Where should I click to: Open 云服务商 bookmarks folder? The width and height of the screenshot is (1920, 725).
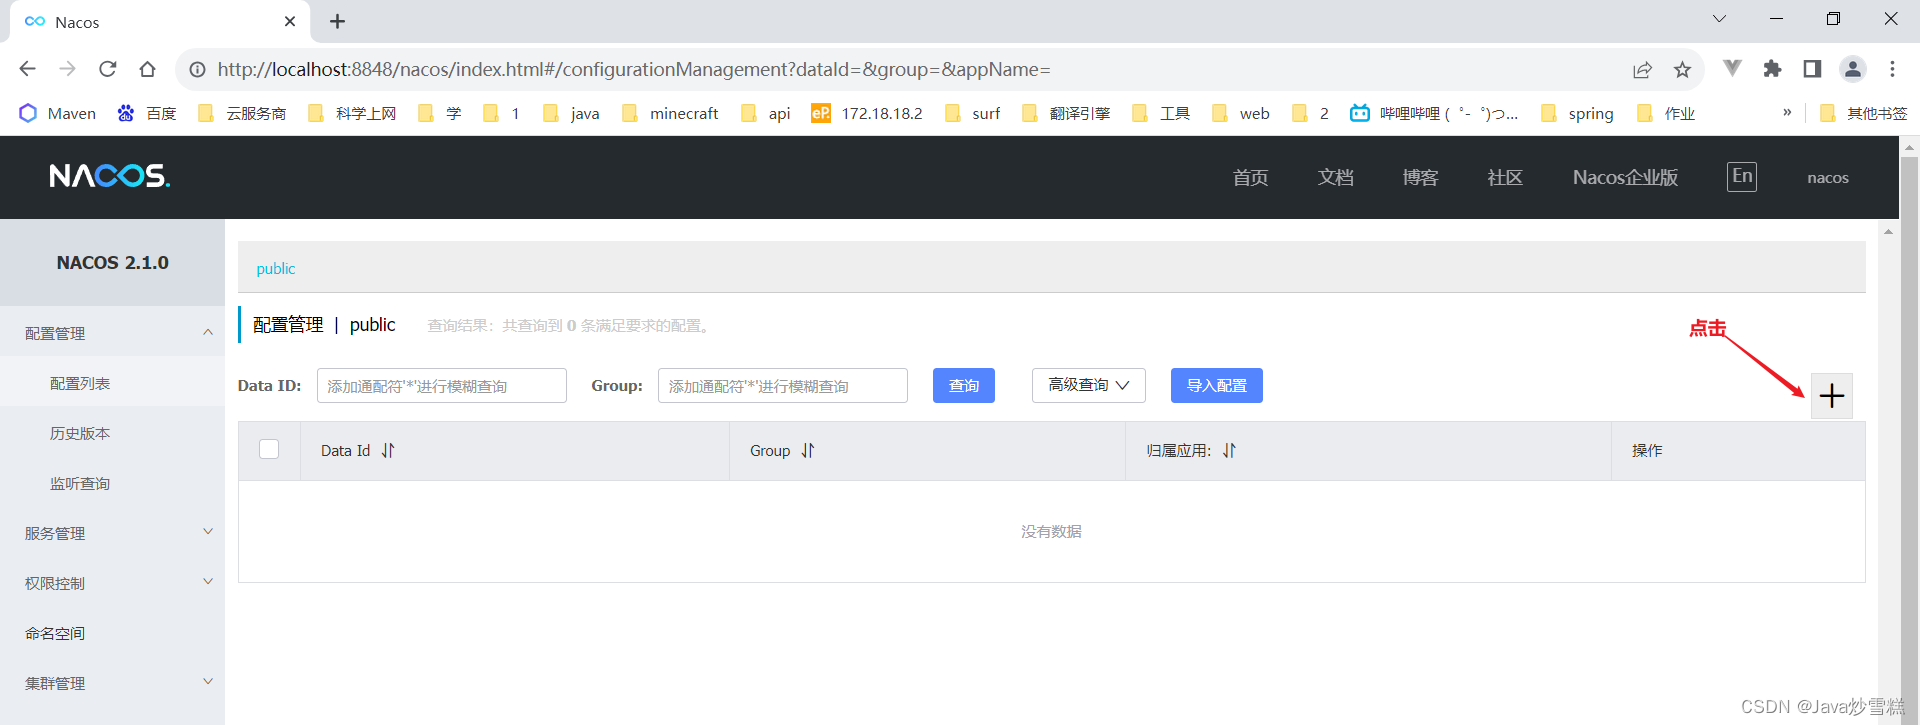[x=243, y=113]
